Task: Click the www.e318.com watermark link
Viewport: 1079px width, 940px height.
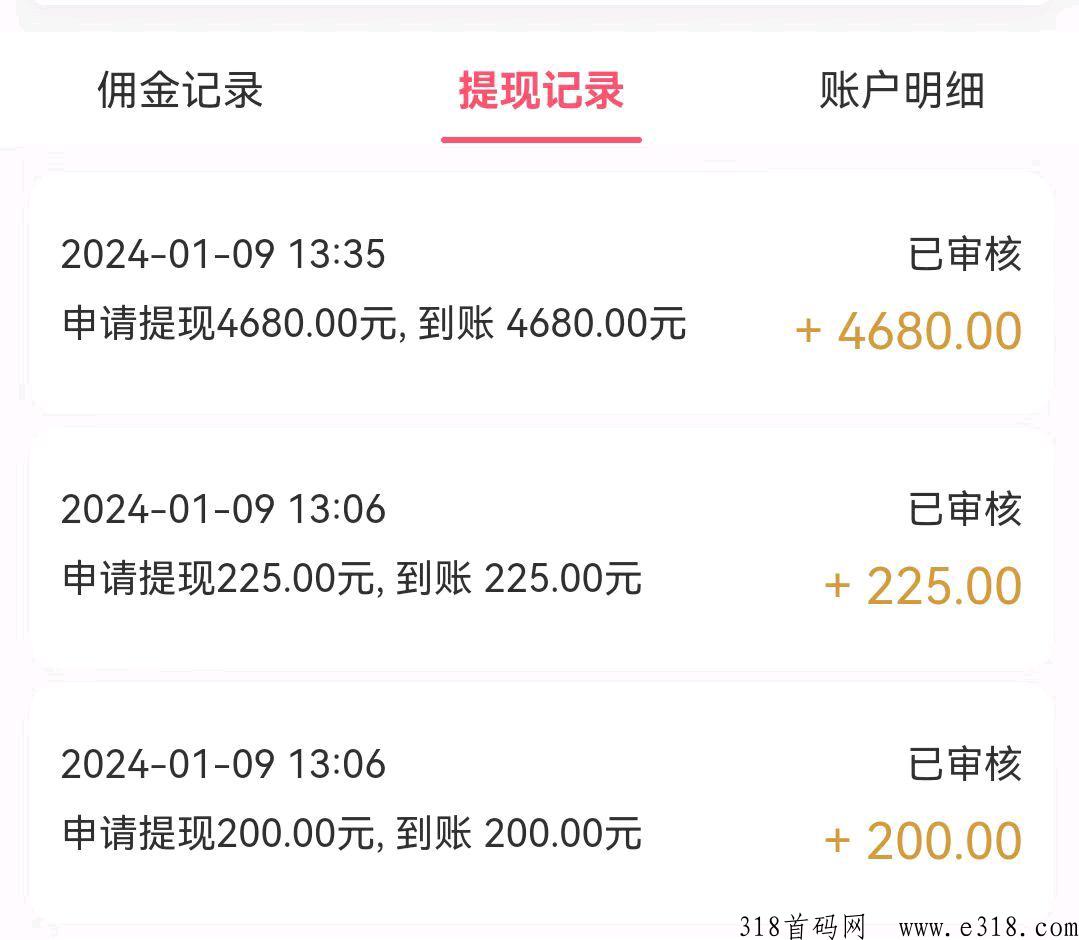Action: click(x=988, y=927)
